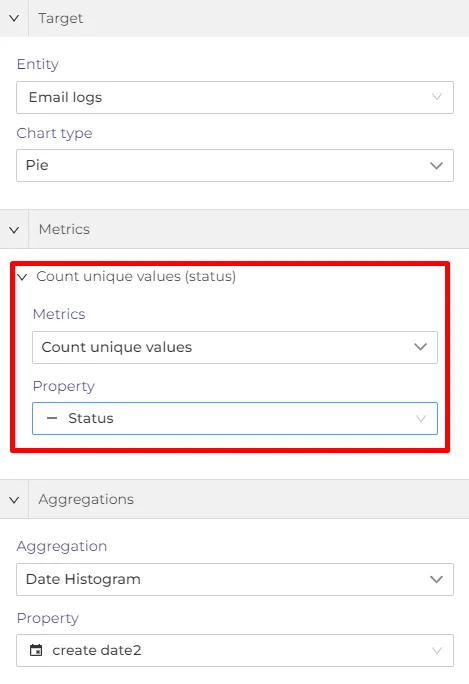Collapse the Target section chevron

coord(14,18)
